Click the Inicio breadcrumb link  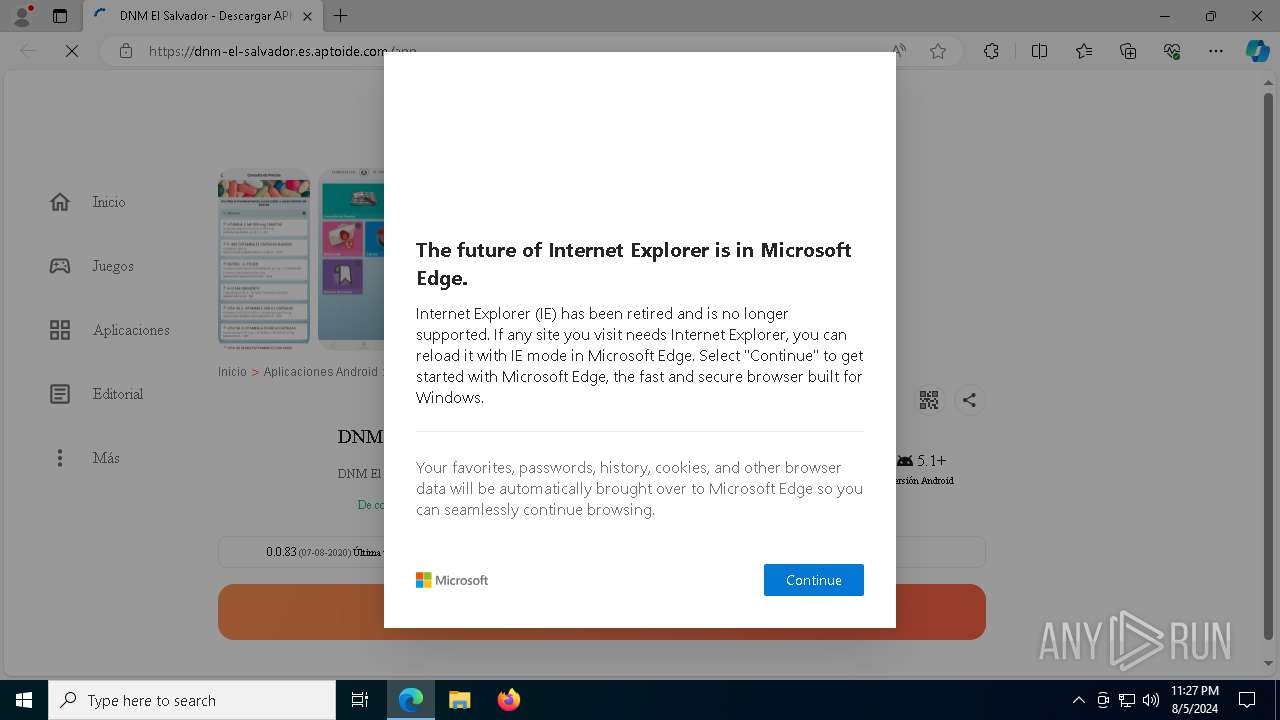click(x=232, y=372)
